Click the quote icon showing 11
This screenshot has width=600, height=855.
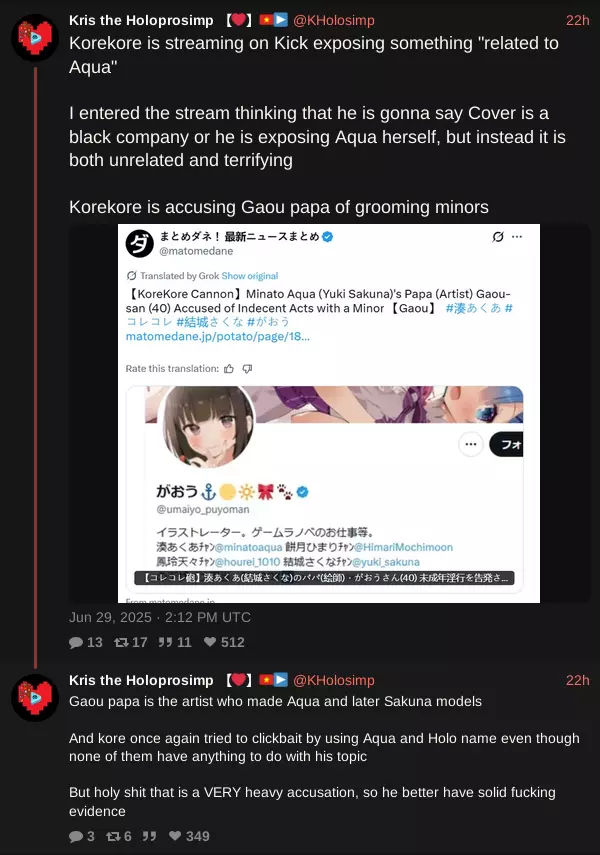[x=165, y=642]
